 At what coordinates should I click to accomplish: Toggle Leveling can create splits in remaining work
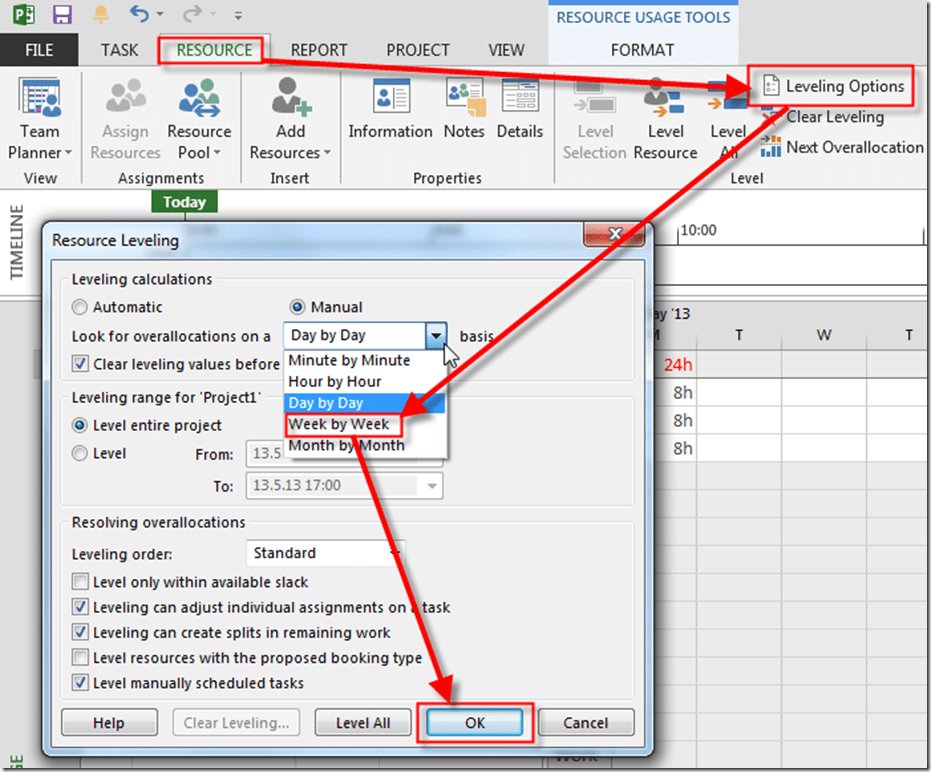[81, 633]
